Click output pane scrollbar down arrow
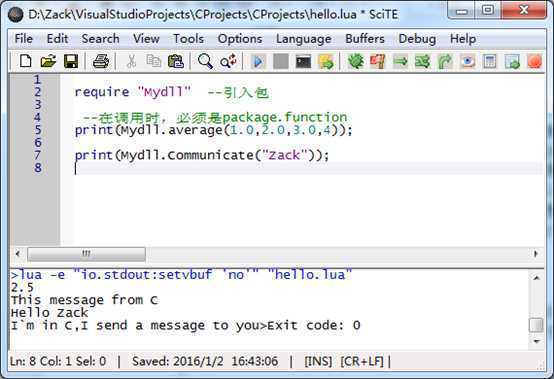 pos(536,341)
